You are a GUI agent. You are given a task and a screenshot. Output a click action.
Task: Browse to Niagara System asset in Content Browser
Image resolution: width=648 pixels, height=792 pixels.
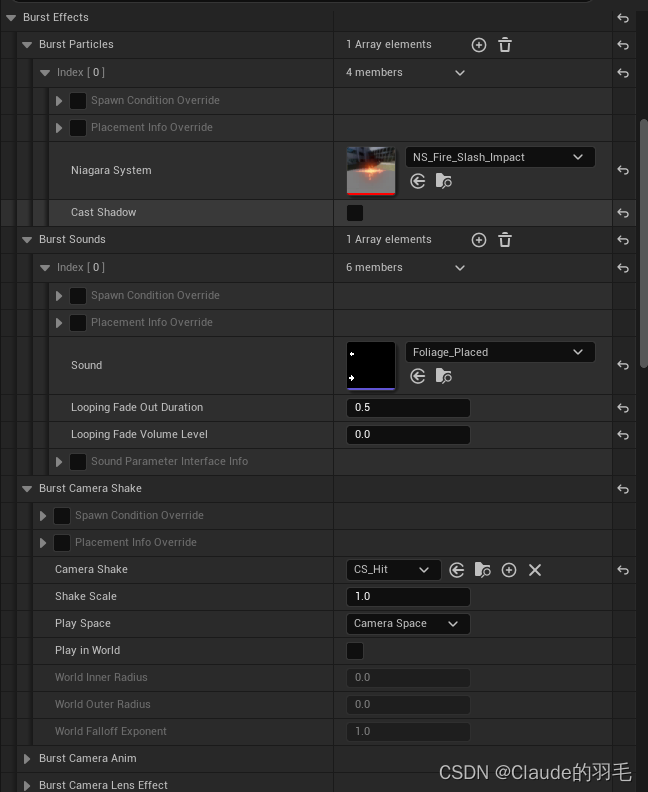443,181
